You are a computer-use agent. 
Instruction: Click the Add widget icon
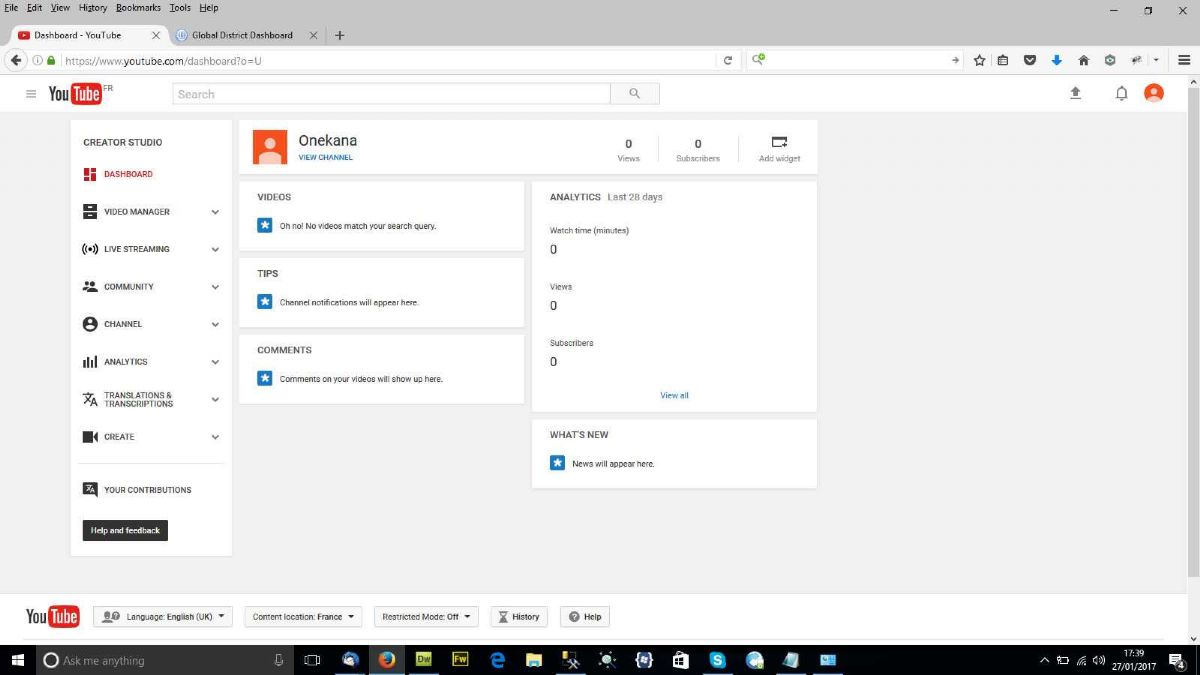(x=780, y=142)
